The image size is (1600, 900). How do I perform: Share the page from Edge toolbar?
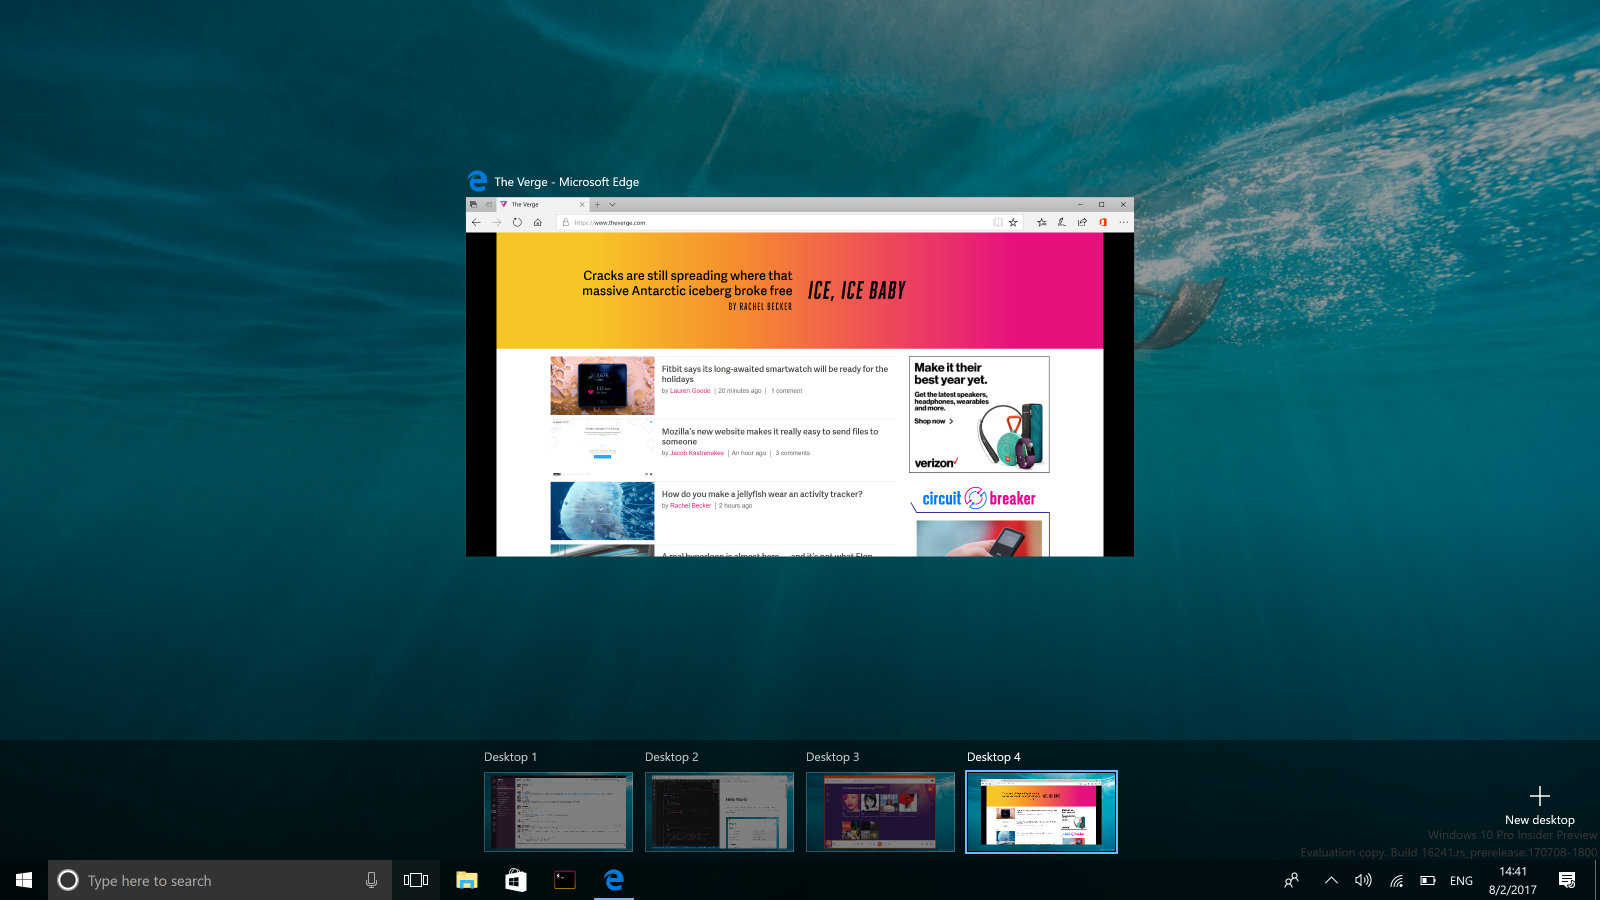click(1082, 222)
